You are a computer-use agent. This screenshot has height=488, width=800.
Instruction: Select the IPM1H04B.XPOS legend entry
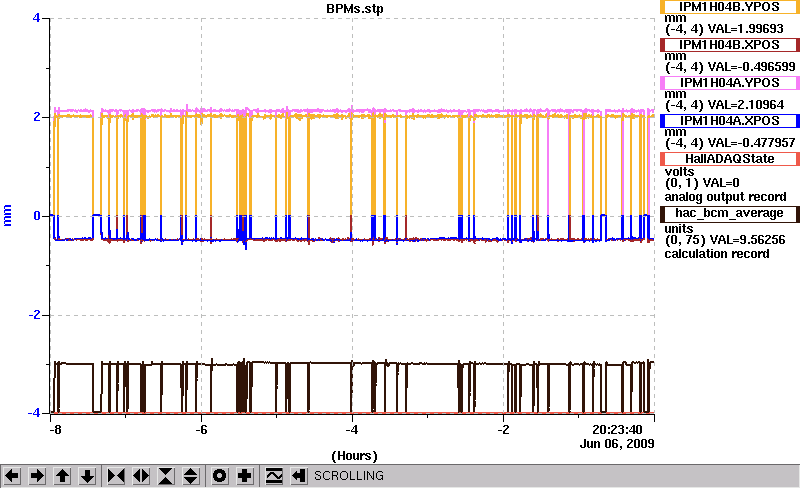pos(730,45)
